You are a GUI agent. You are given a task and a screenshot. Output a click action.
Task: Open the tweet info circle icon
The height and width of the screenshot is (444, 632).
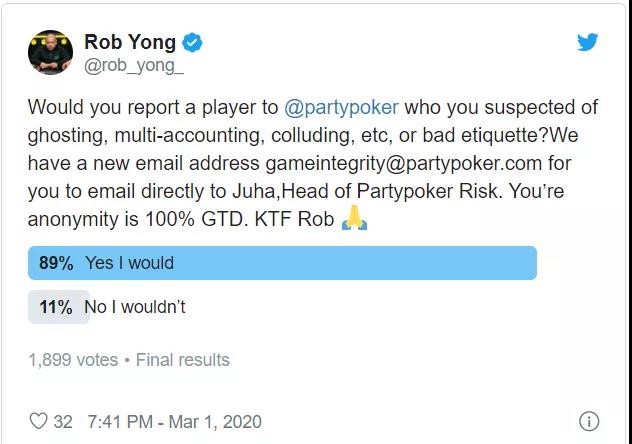point(589,421)
